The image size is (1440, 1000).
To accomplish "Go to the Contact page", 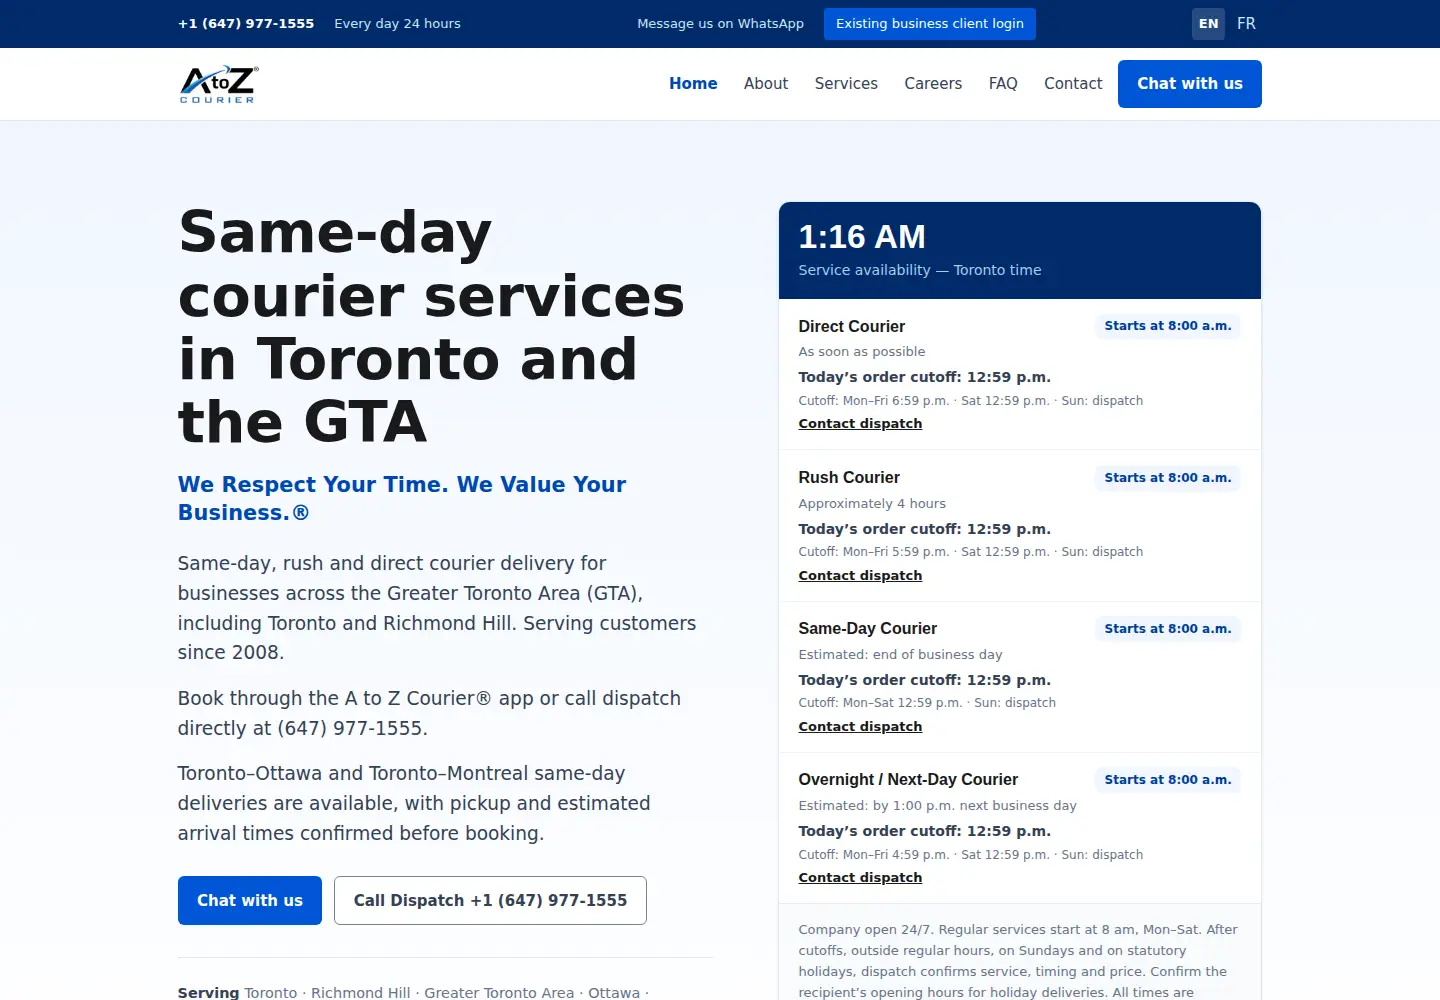I will click(x=1073, y=84).
